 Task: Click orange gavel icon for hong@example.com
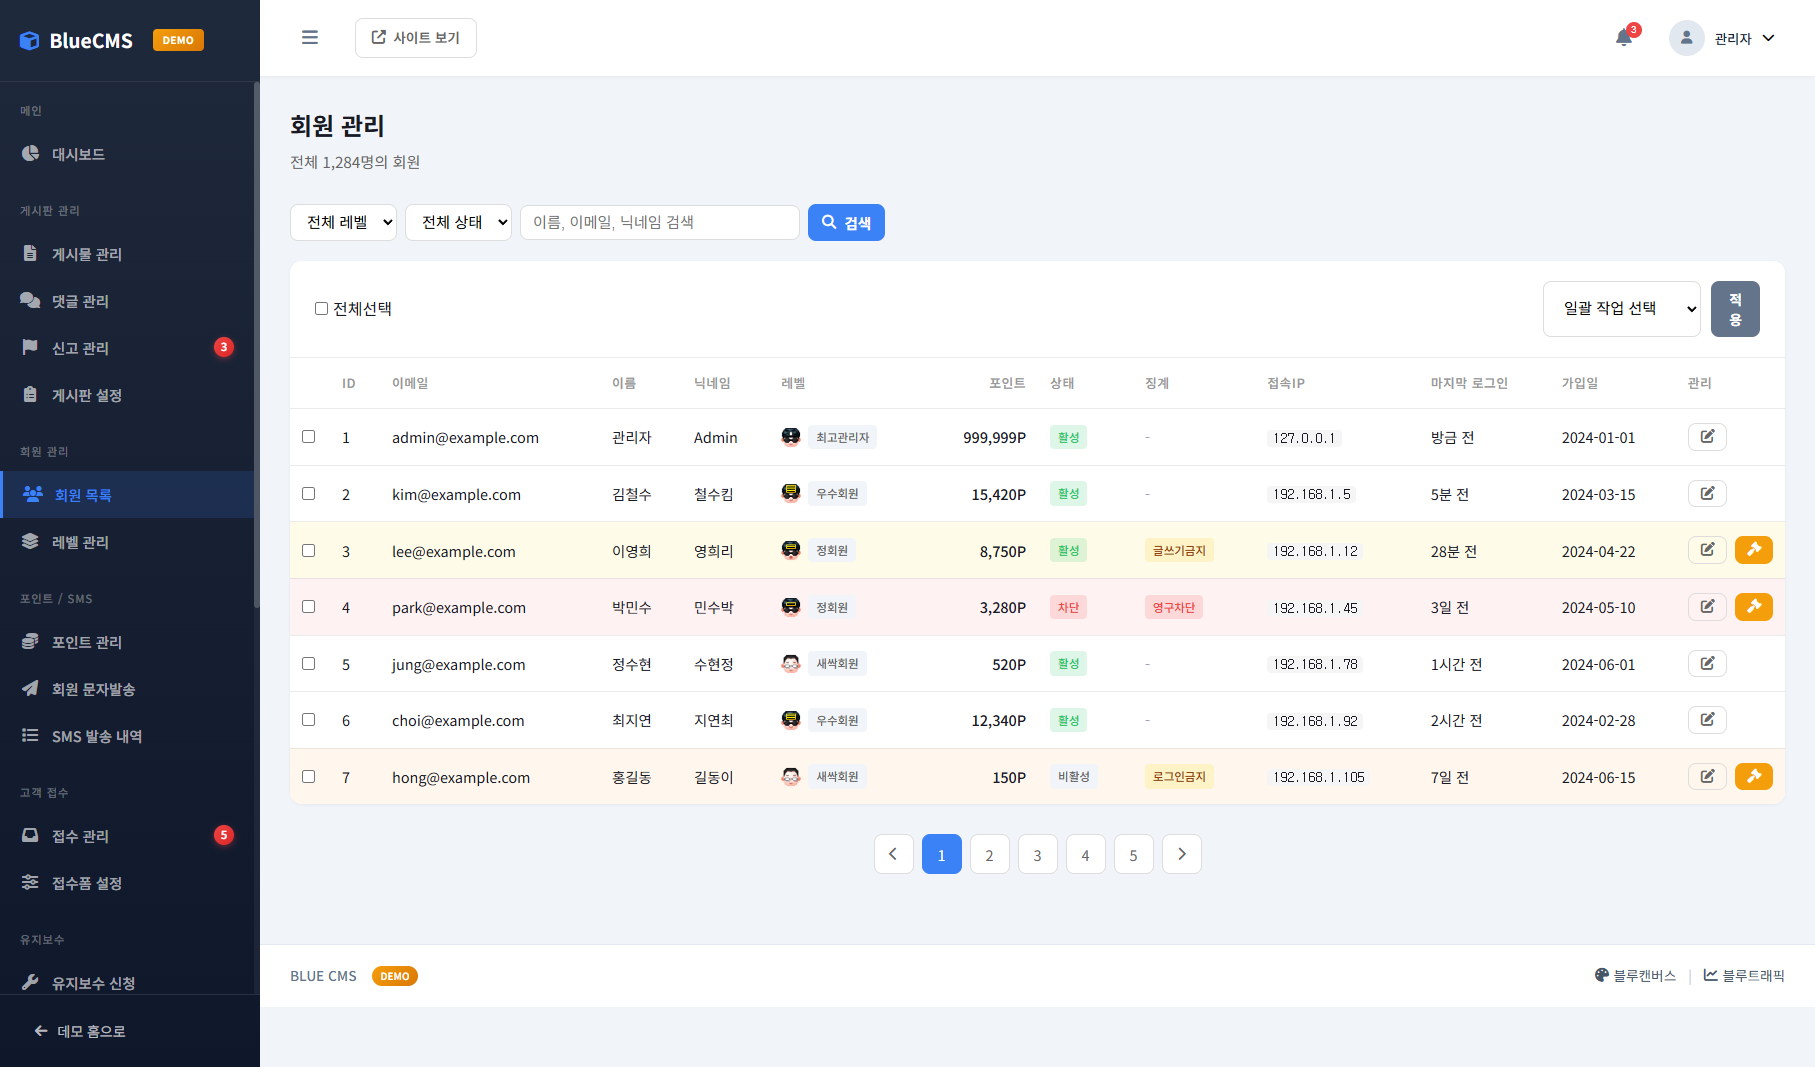[x=1753, y=777]
